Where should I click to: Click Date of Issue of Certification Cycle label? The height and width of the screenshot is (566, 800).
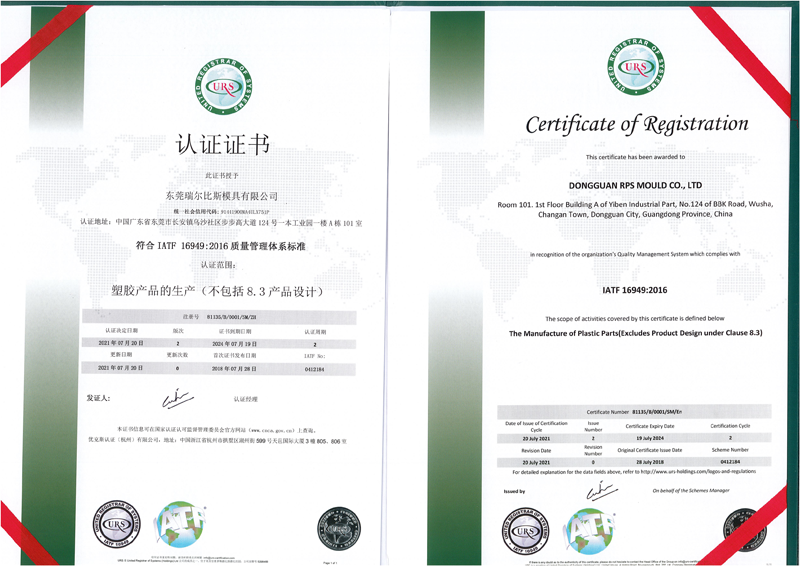coord(536,426)
